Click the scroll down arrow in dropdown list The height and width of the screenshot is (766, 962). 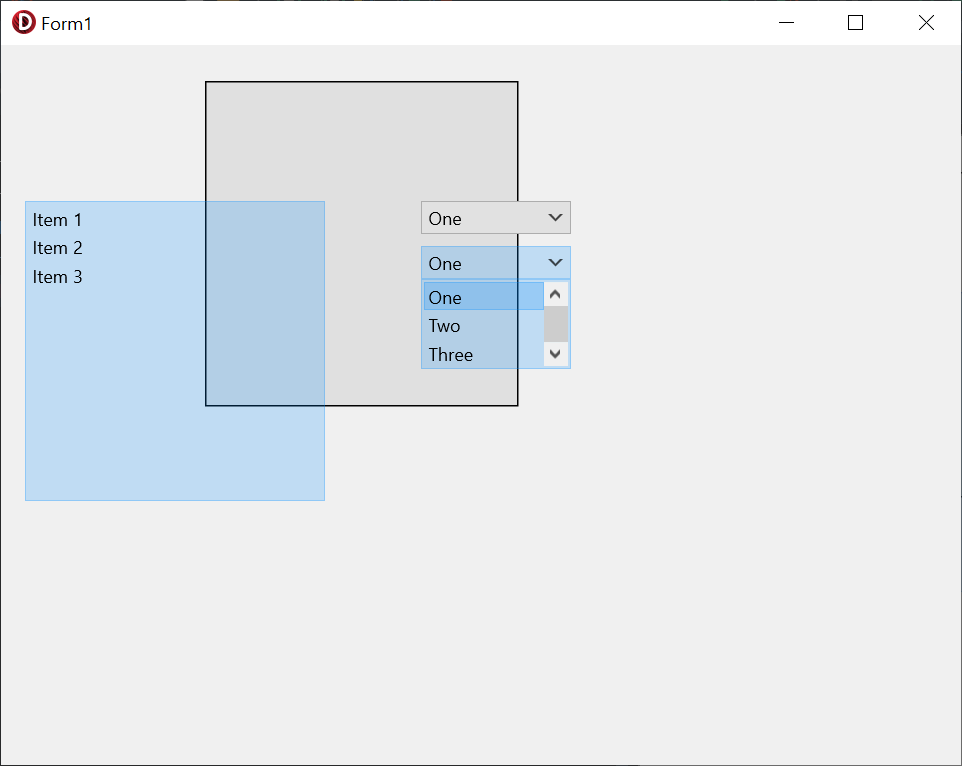[x=555, y=354]
